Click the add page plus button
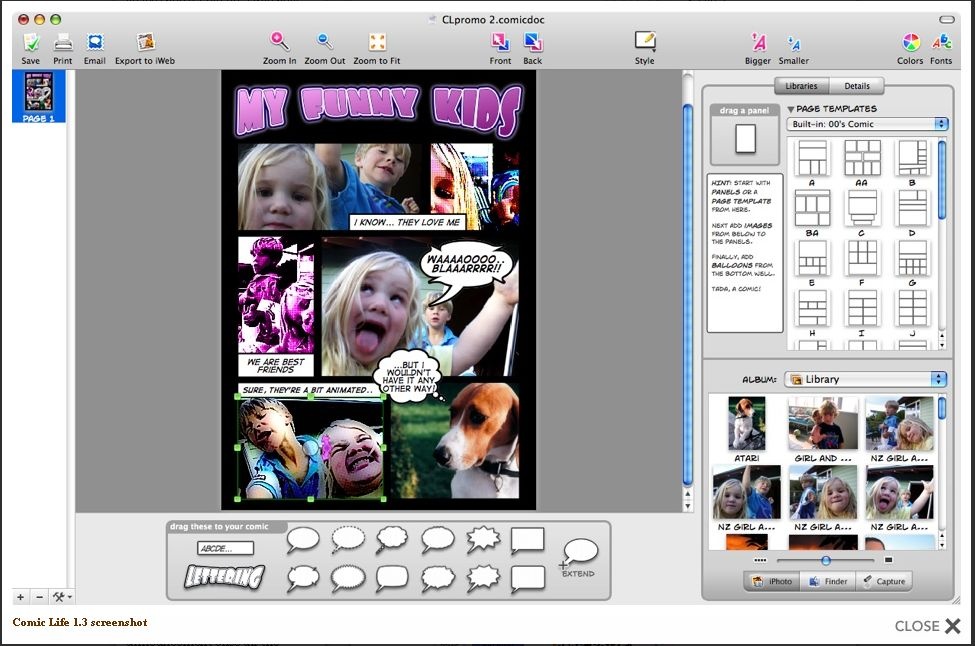The height and width of the screenshot is (646, 975). pyautogui.click(x=20, y=597)
